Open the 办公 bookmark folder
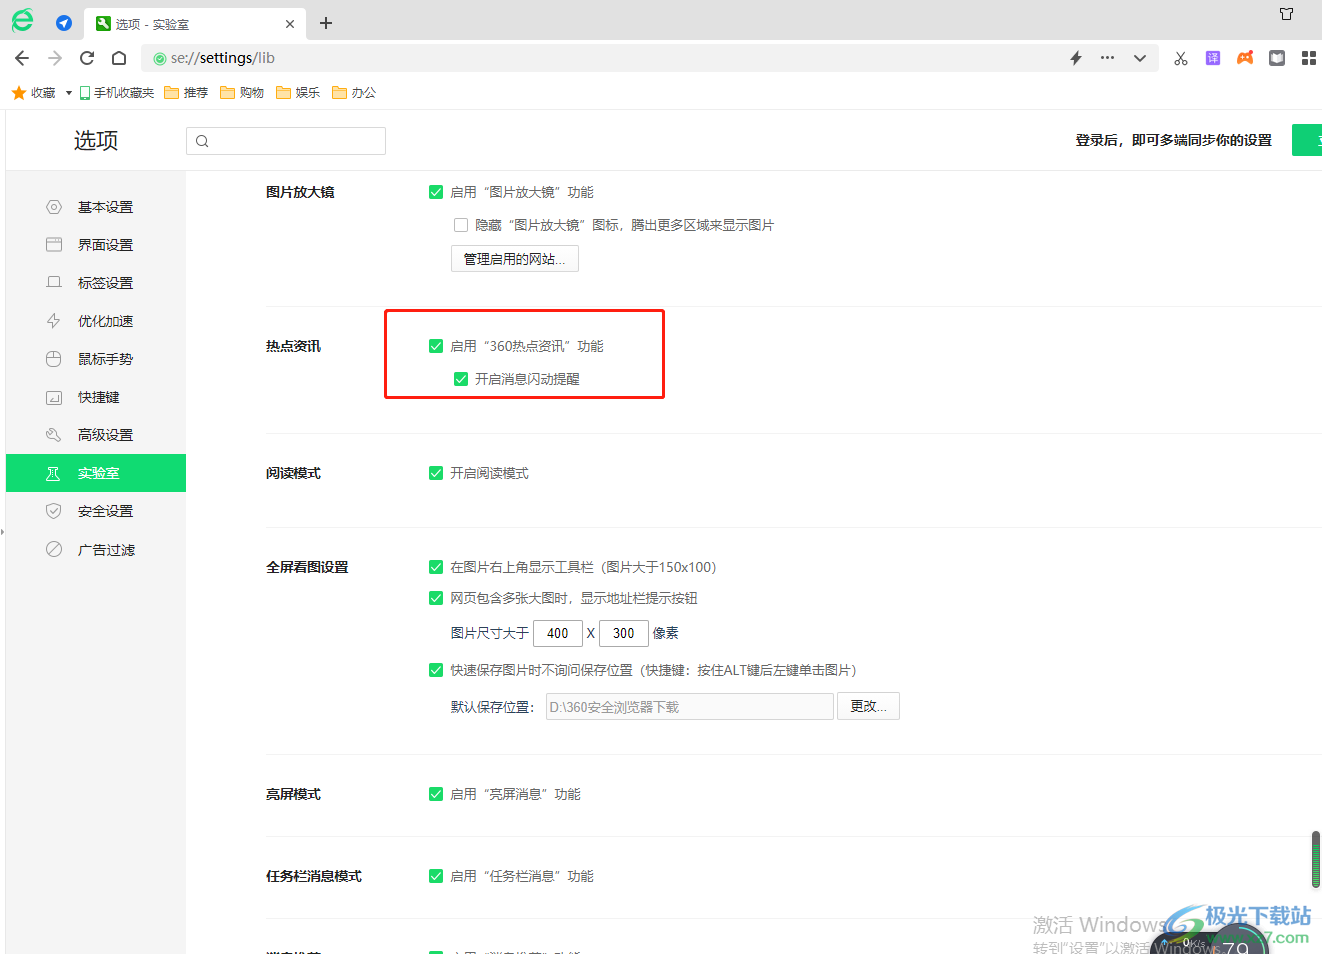The image size is (1322, 954). [x=354, y=93]
